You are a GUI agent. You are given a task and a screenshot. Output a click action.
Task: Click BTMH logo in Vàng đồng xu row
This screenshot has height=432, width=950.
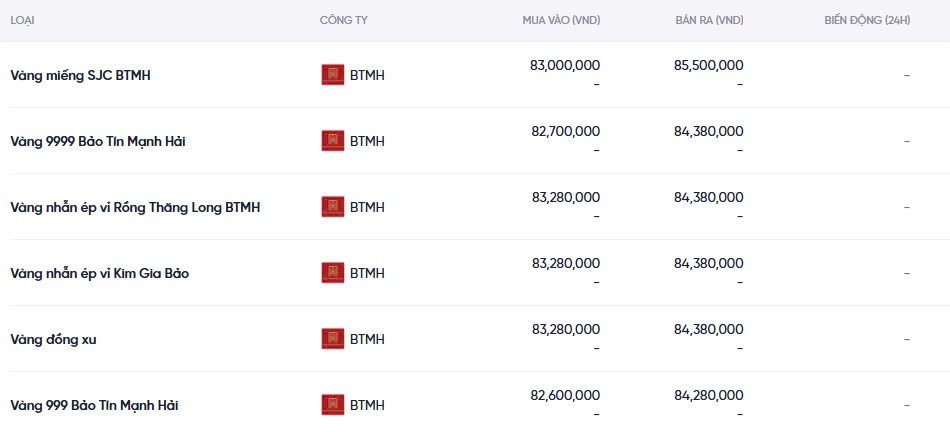click(x=332, y=339)
